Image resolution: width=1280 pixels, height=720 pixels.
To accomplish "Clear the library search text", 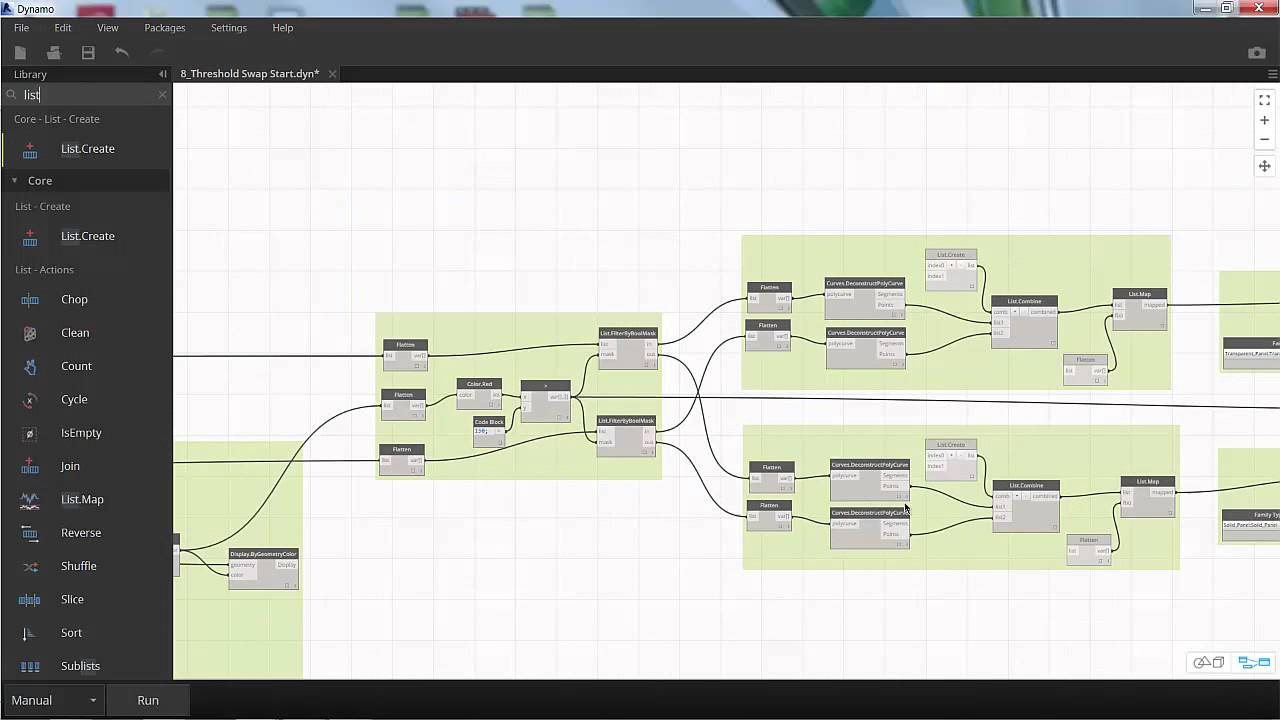I will tap(162, 95).
